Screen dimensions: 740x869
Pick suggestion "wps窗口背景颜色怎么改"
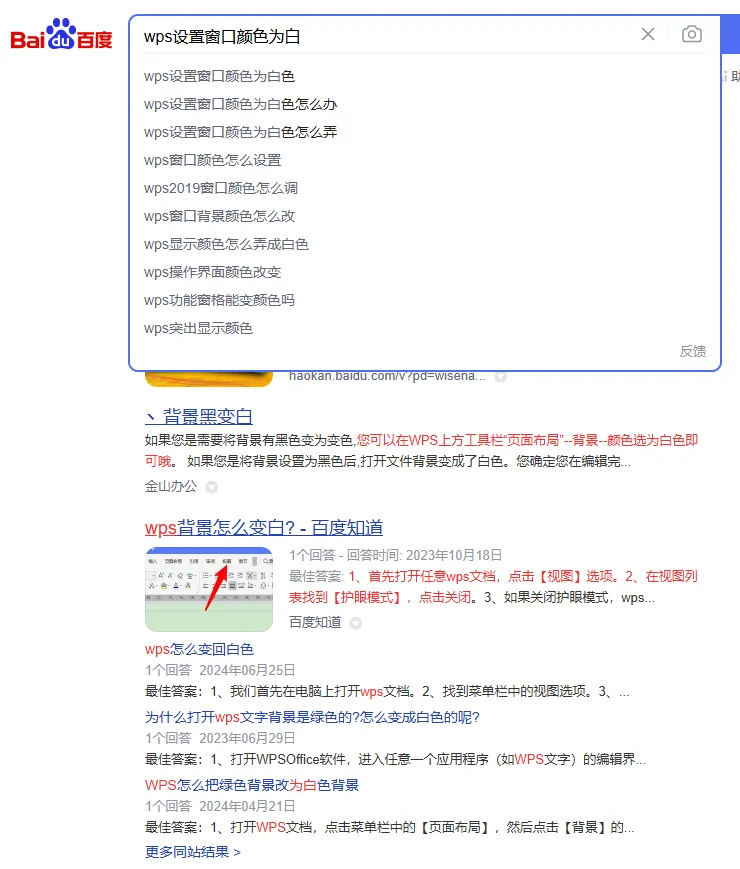219,216
